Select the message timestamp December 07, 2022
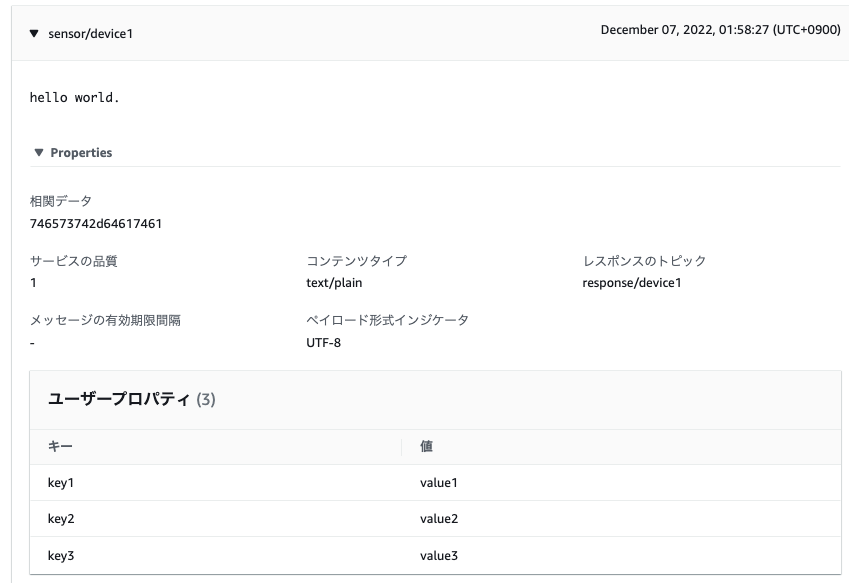849x583 pixels. point(720,30)
